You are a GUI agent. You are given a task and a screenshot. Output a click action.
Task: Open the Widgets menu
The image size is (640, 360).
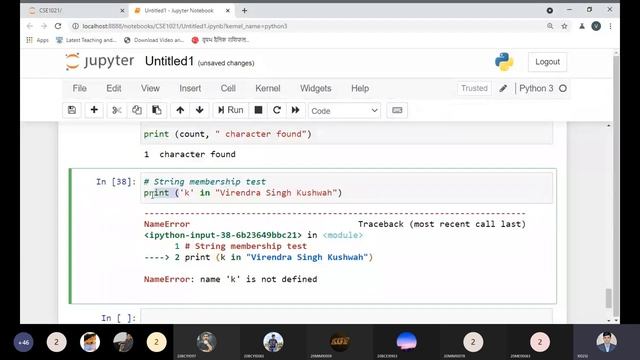click(x=316, y=89)
